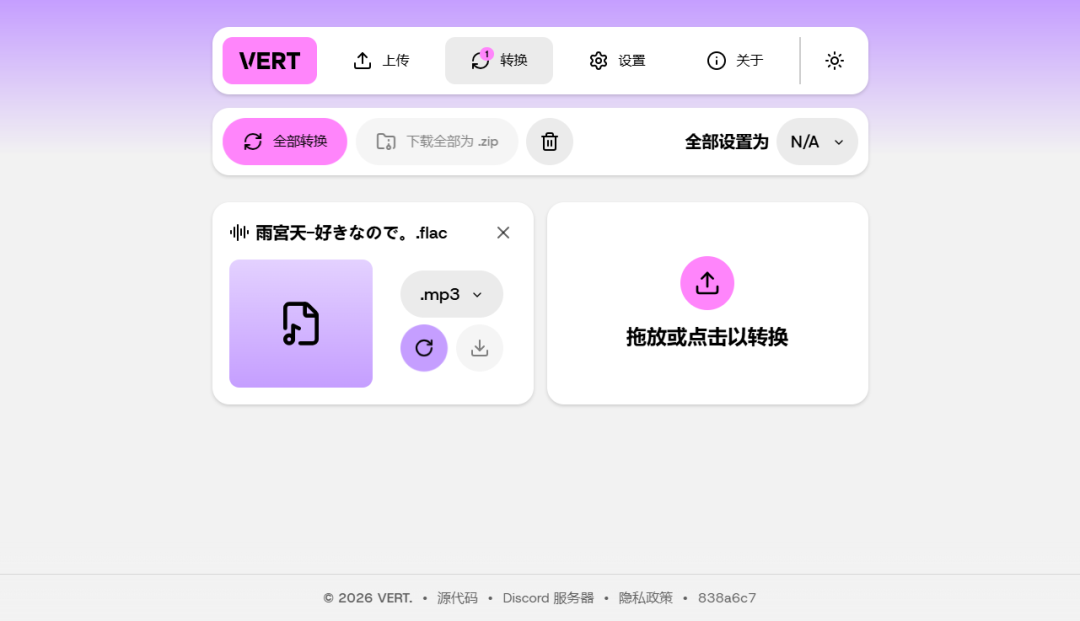Open the 全部设置为 N/A format dropdown

816,141
